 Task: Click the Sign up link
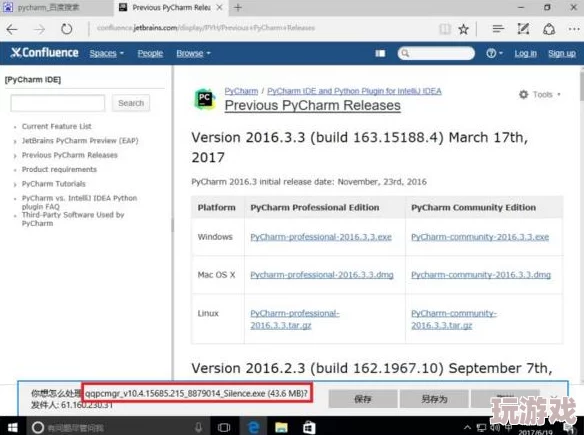tap(562, 53)
